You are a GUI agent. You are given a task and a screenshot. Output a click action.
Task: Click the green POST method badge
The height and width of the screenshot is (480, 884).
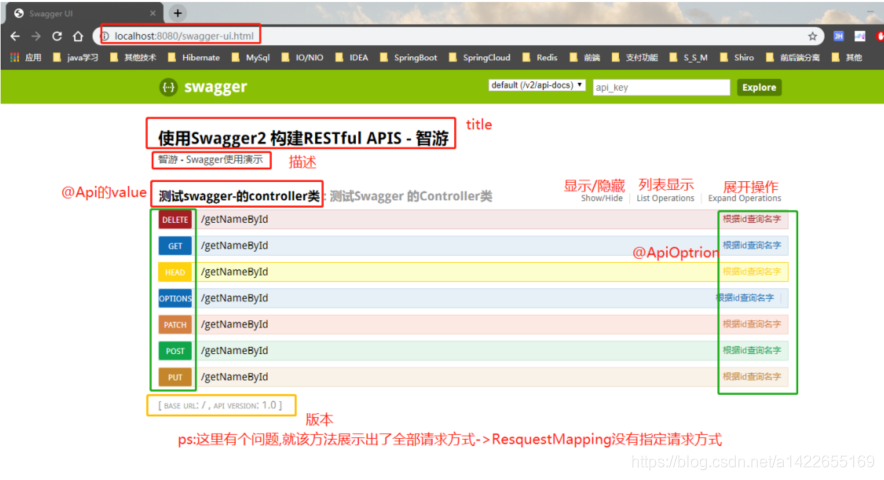pos(175,351)
